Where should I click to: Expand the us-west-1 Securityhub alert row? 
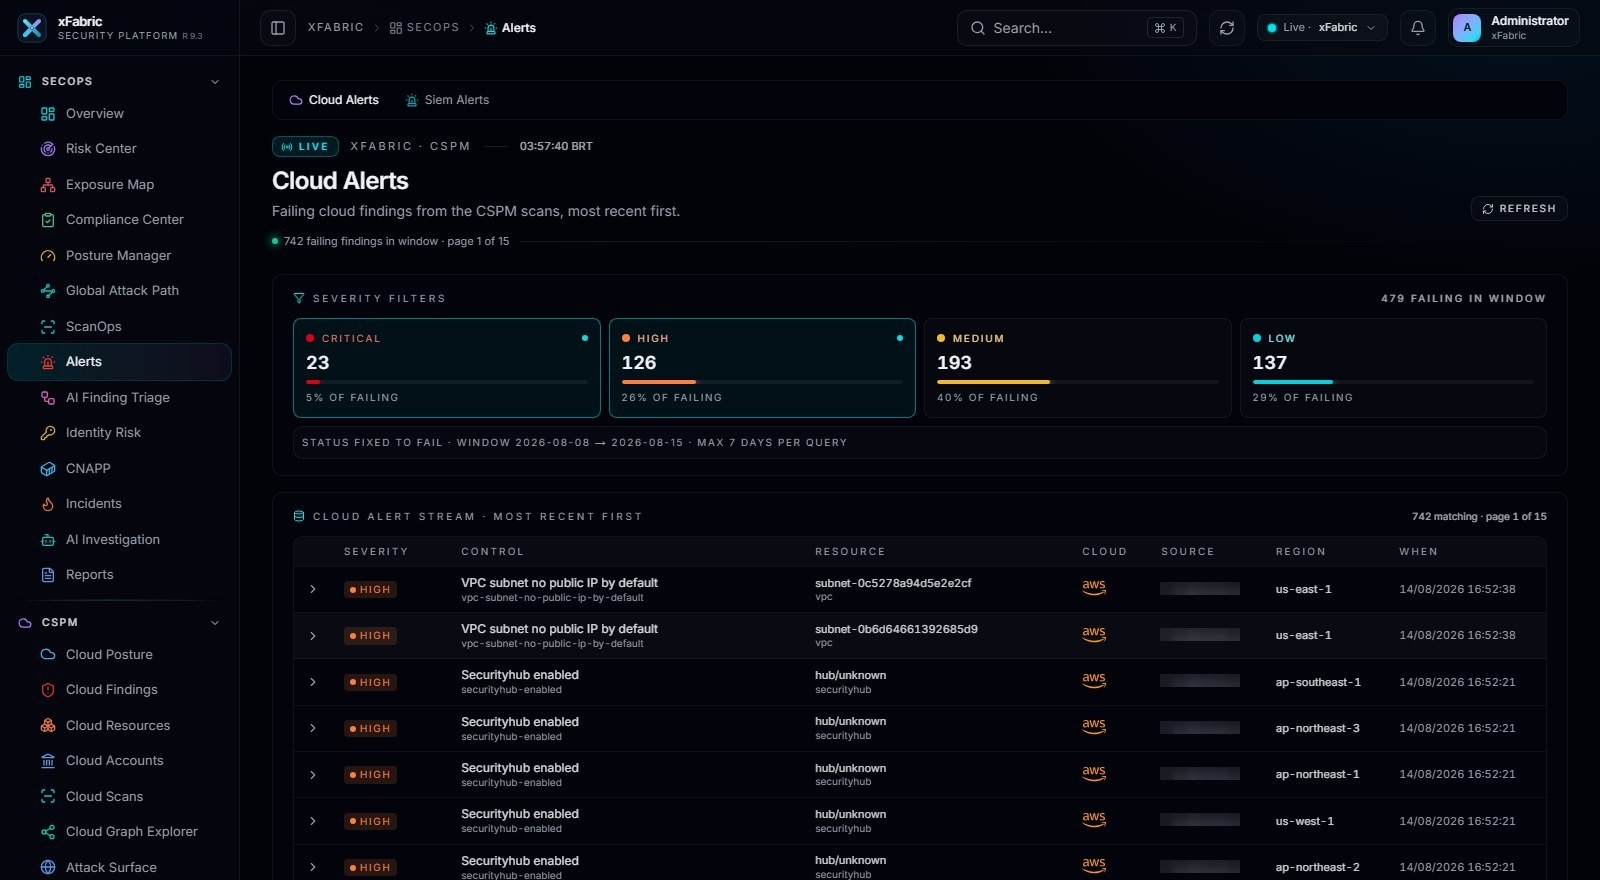coord(313,821)
